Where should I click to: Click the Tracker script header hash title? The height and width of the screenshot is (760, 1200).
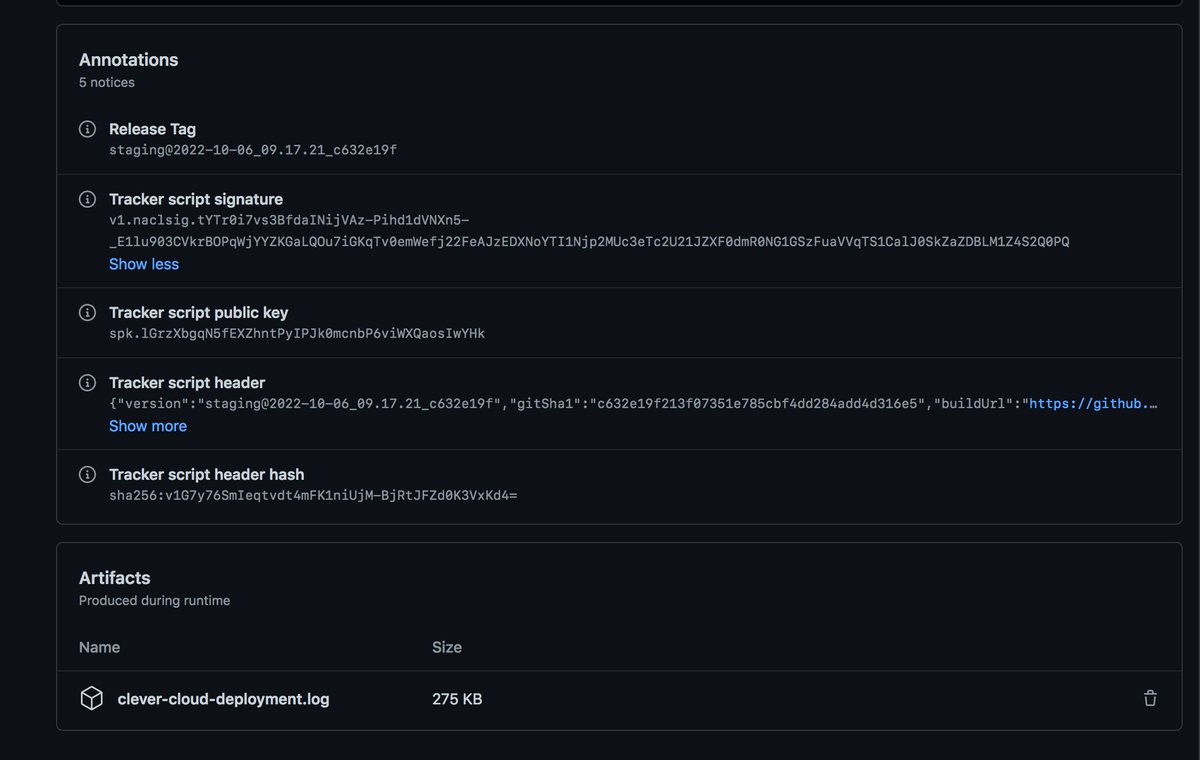(207, 474)
